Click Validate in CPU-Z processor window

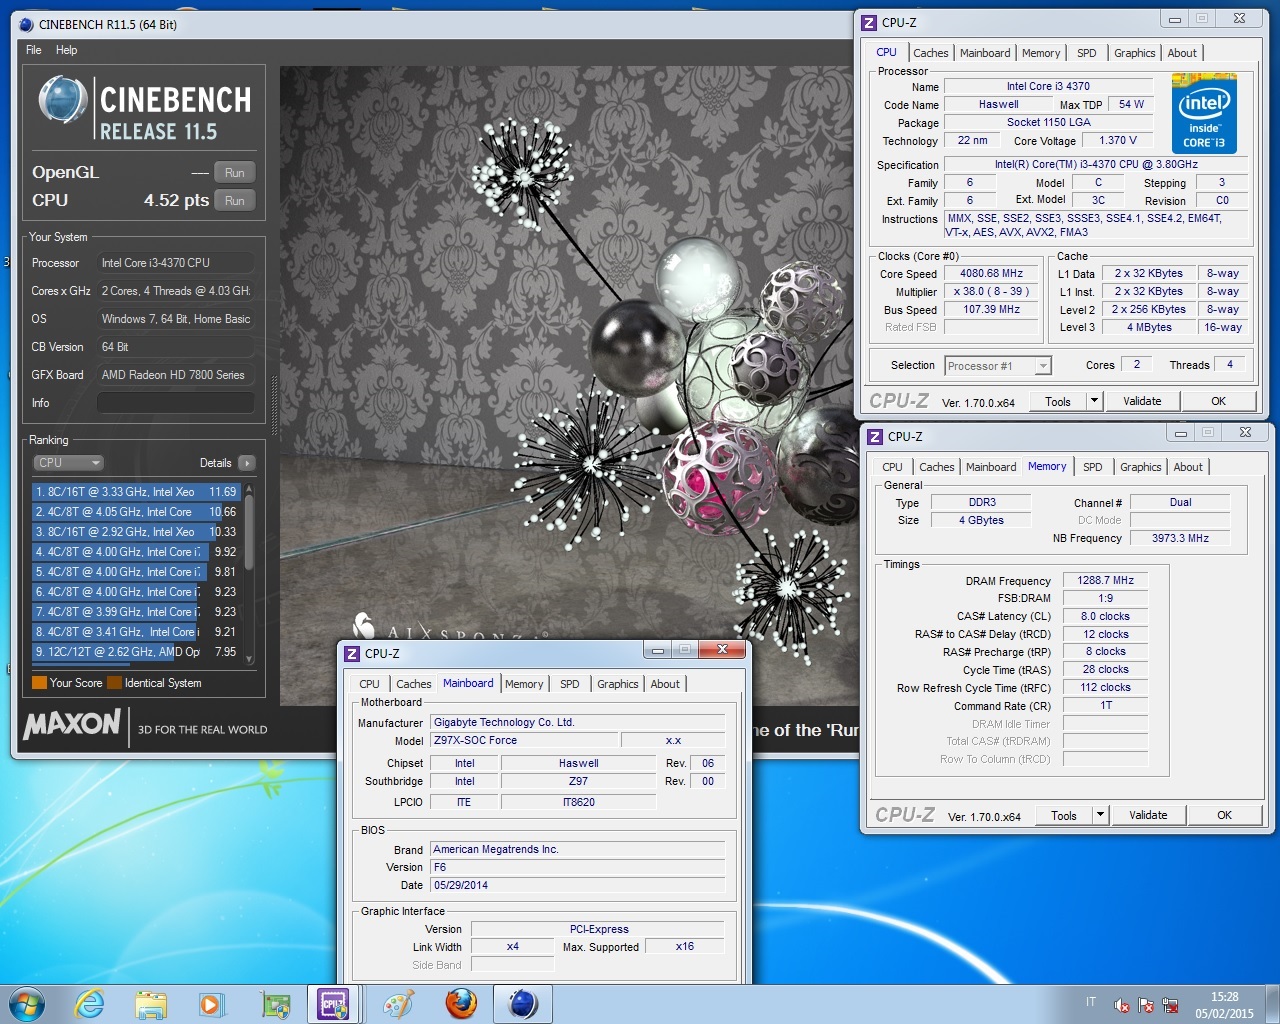point(1142,401)
